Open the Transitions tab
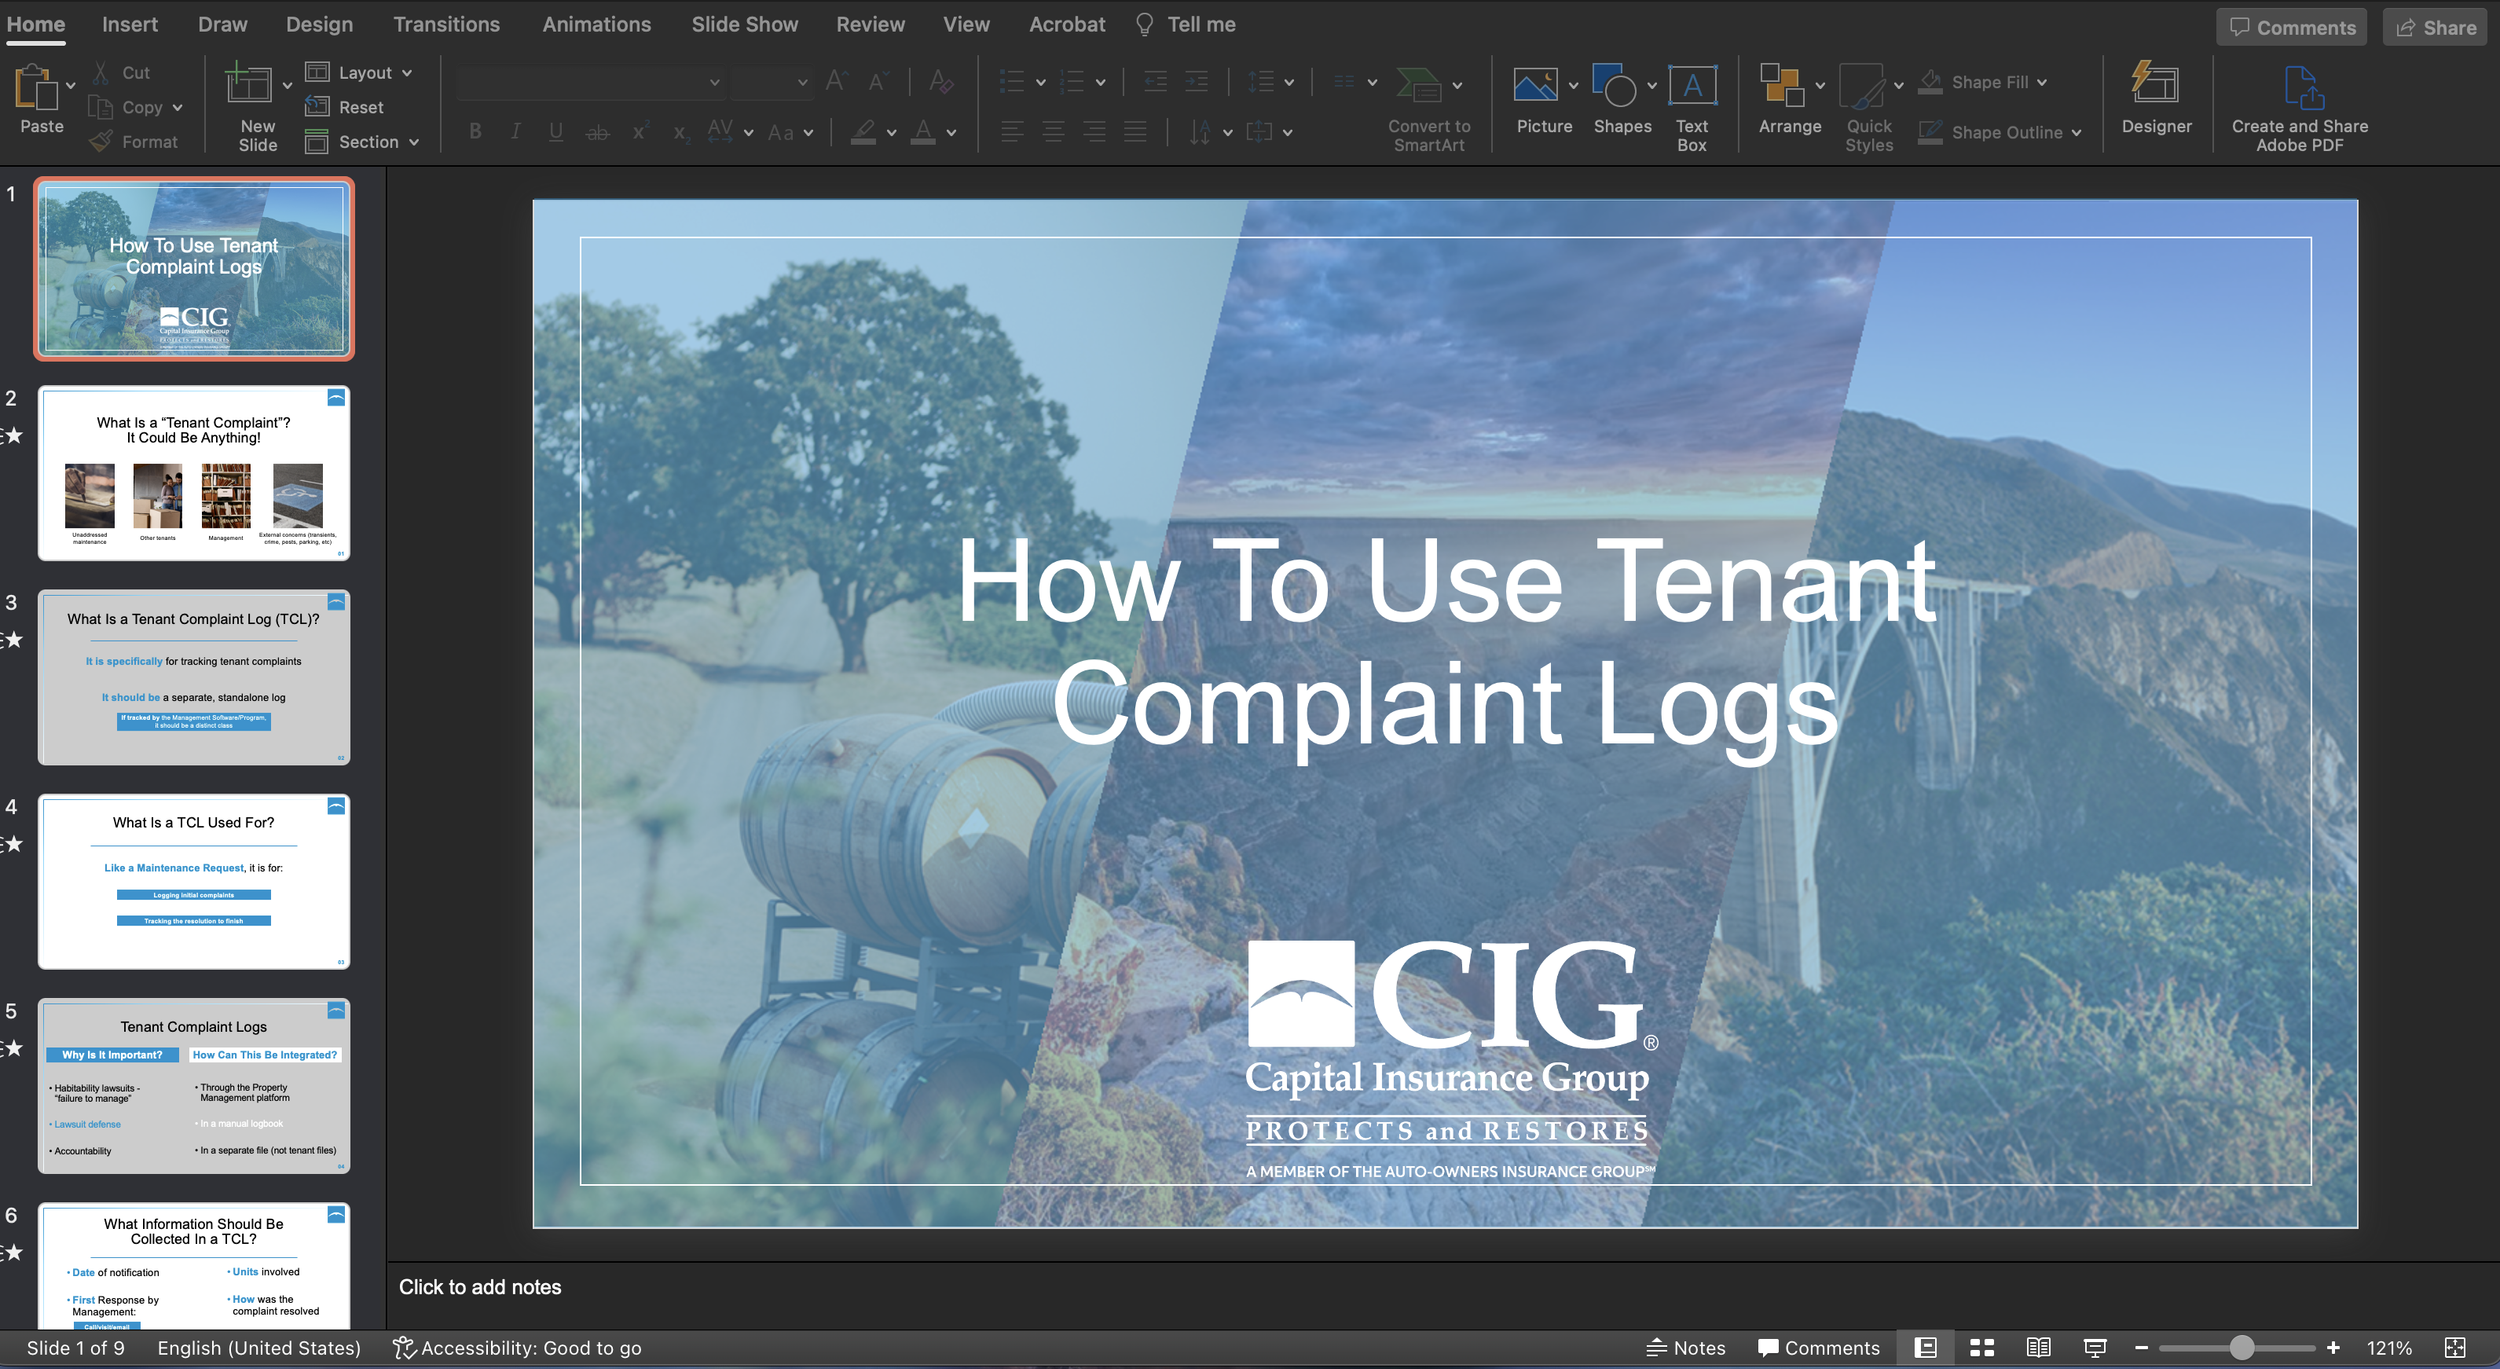The image size is (2500, 1369). (446, 24)
